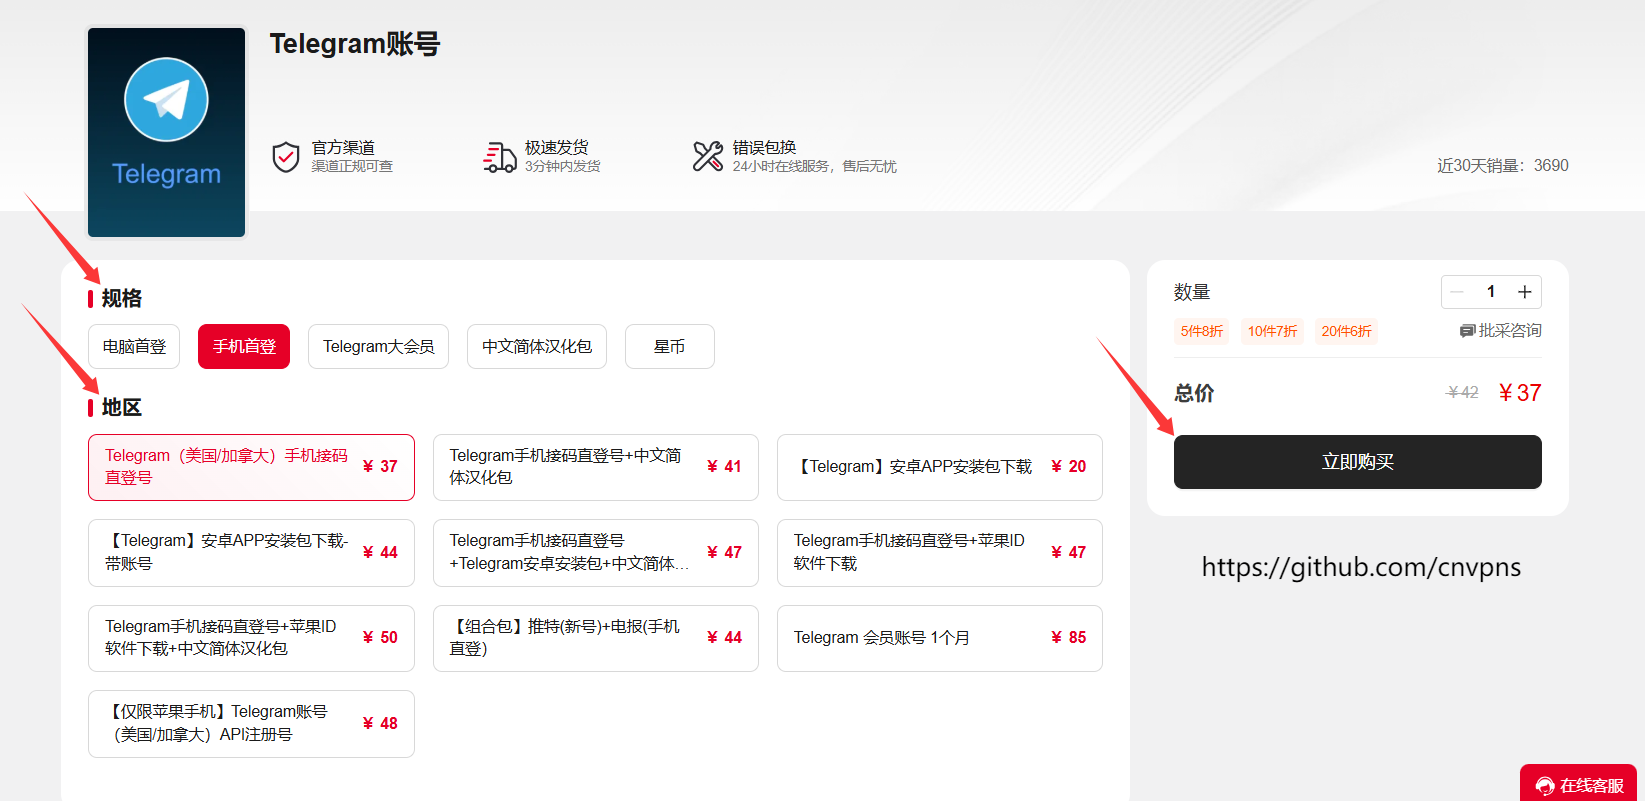The width and height of the screenshot is (1645, 801).
Task: Click 24小时在线服务,售后无忧 subtitle
Action: click(x=815, y=167)
